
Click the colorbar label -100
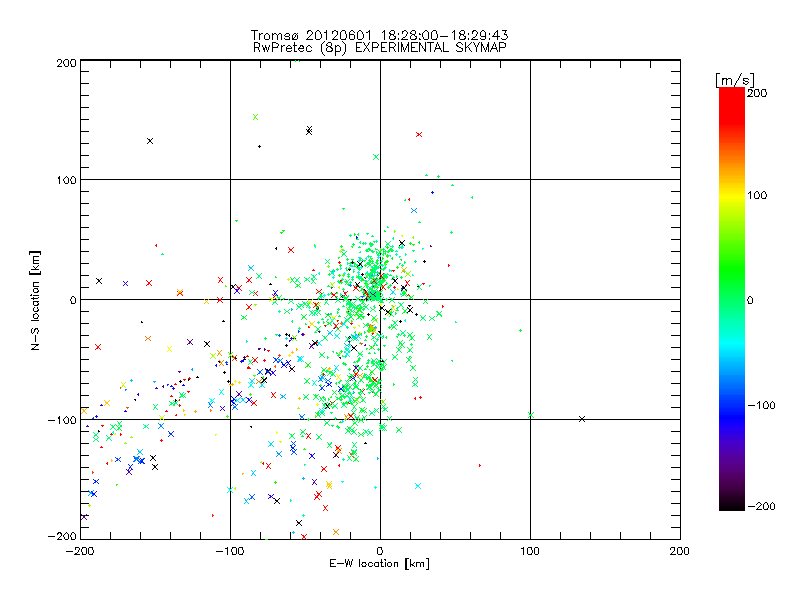point(761,405)
